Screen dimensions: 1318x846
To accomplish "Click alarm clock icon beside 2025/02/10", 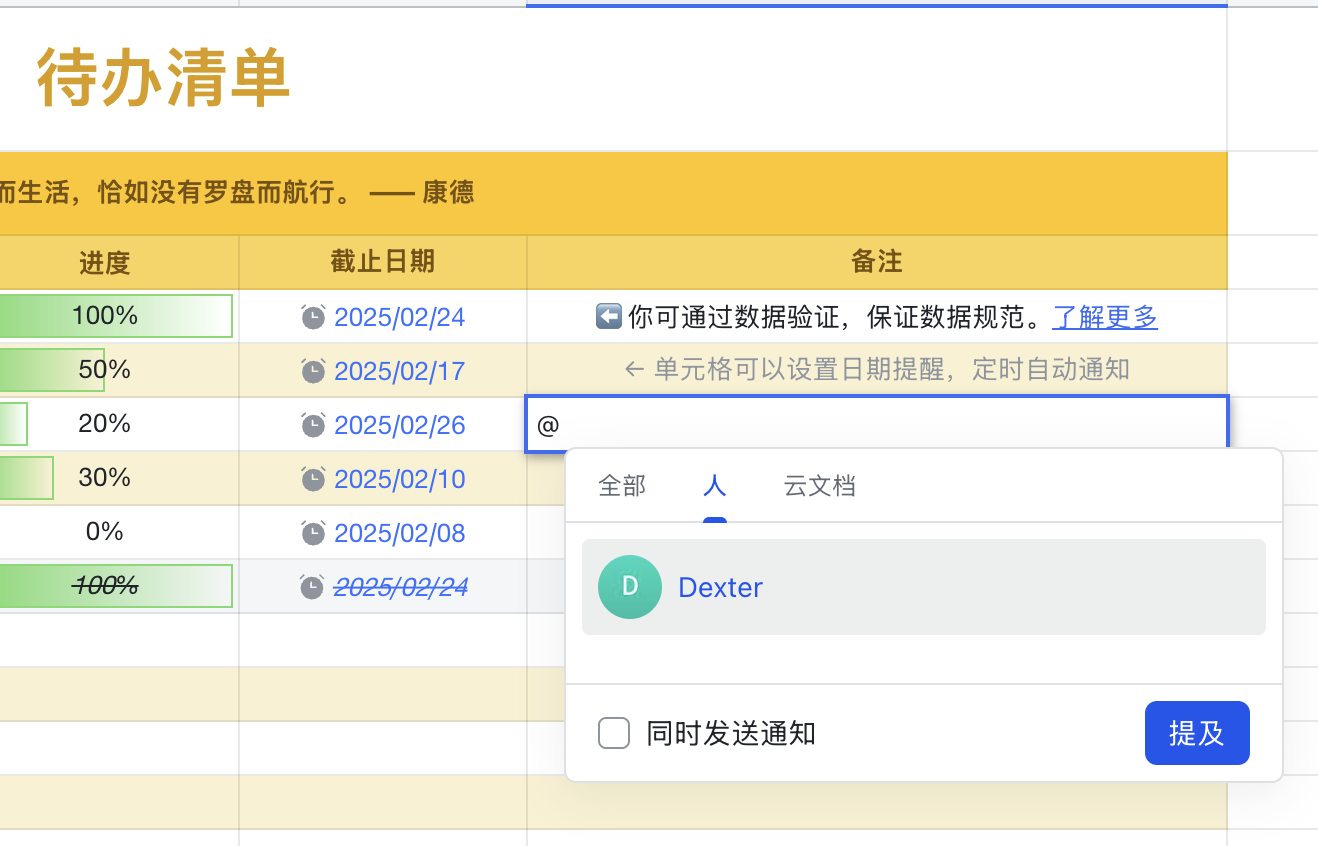I will pos(313,479).
